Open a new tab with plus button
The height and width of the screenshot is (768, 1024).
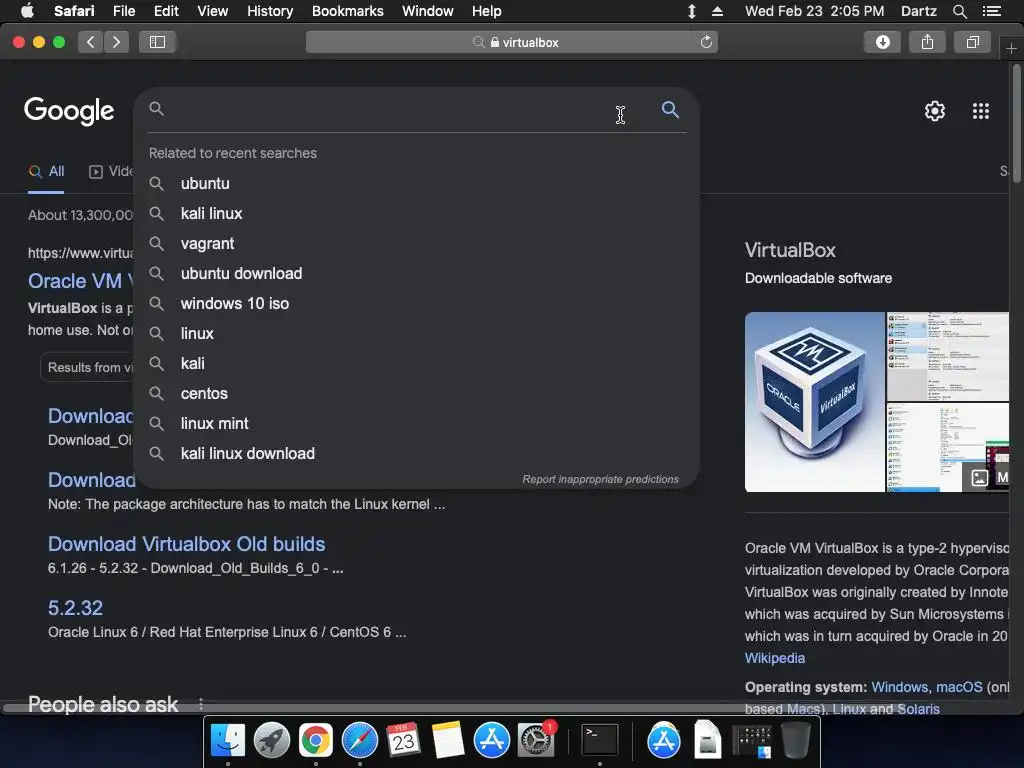pos(1011,48)
